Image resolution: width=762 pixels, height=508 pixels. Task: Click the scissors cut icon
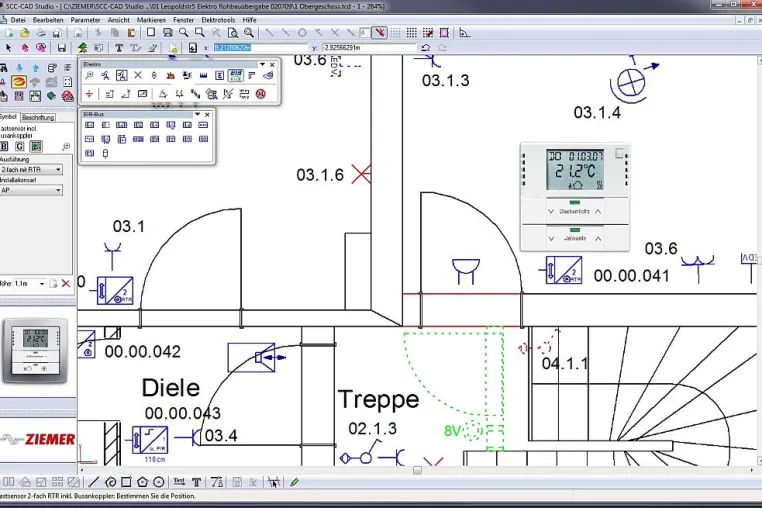click(98, 33)
